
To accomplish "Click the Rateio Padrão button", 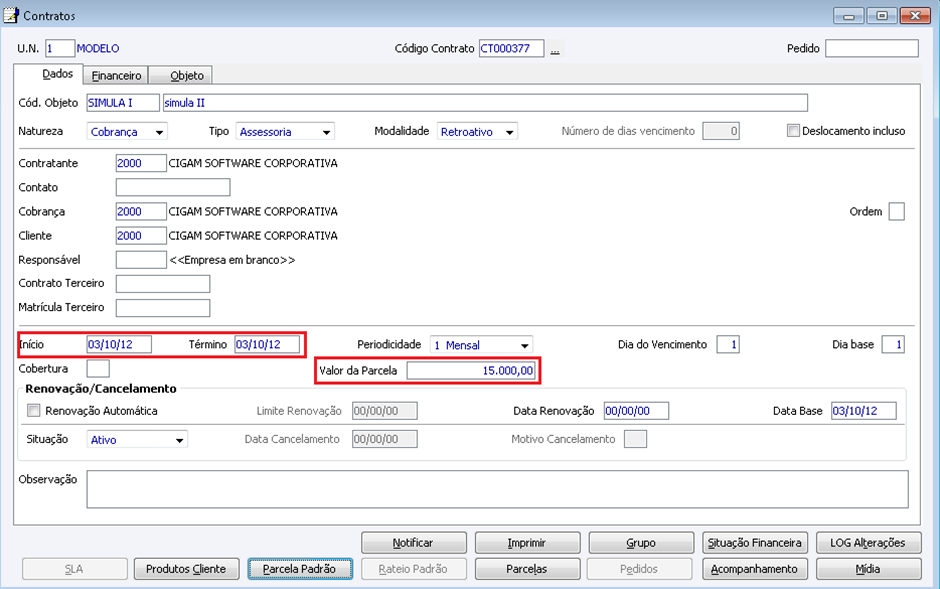I will click(414, 569).
